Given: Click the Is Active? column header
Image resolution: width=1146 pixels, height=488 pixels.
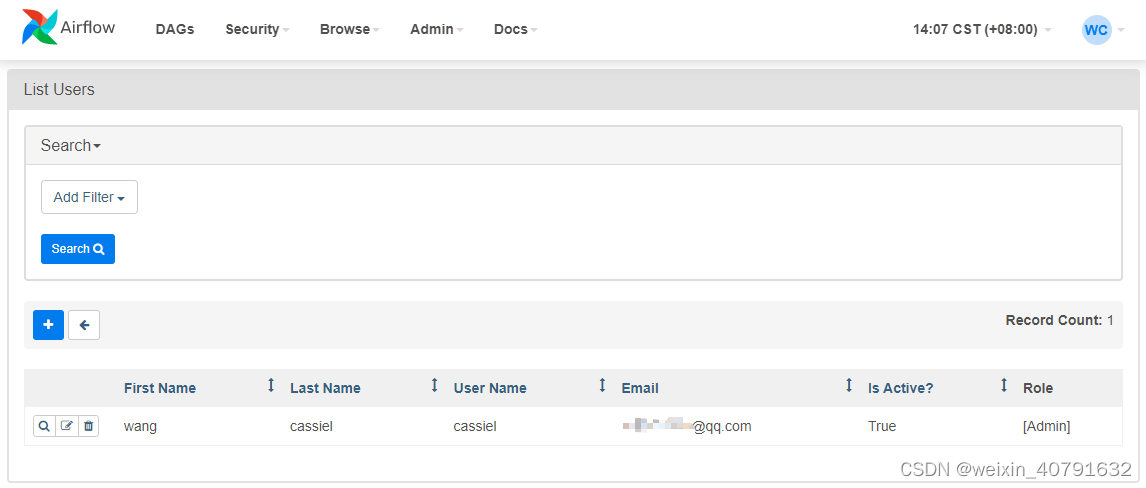Looking at the screenshot, I should point(900,388).
